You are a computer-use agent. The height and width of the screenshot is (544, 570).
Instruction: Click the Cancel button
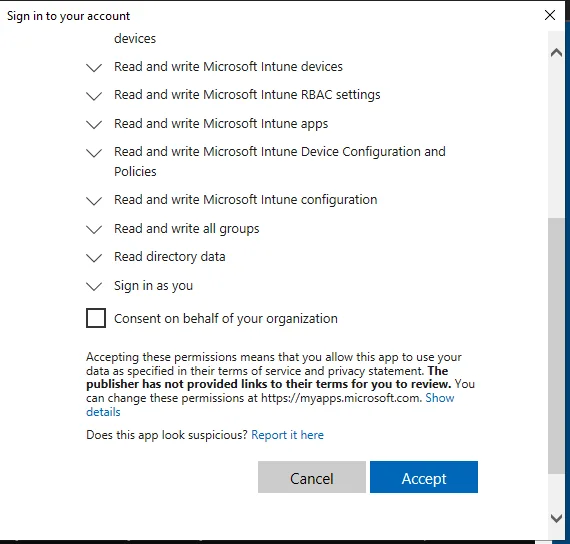[312, 477]
